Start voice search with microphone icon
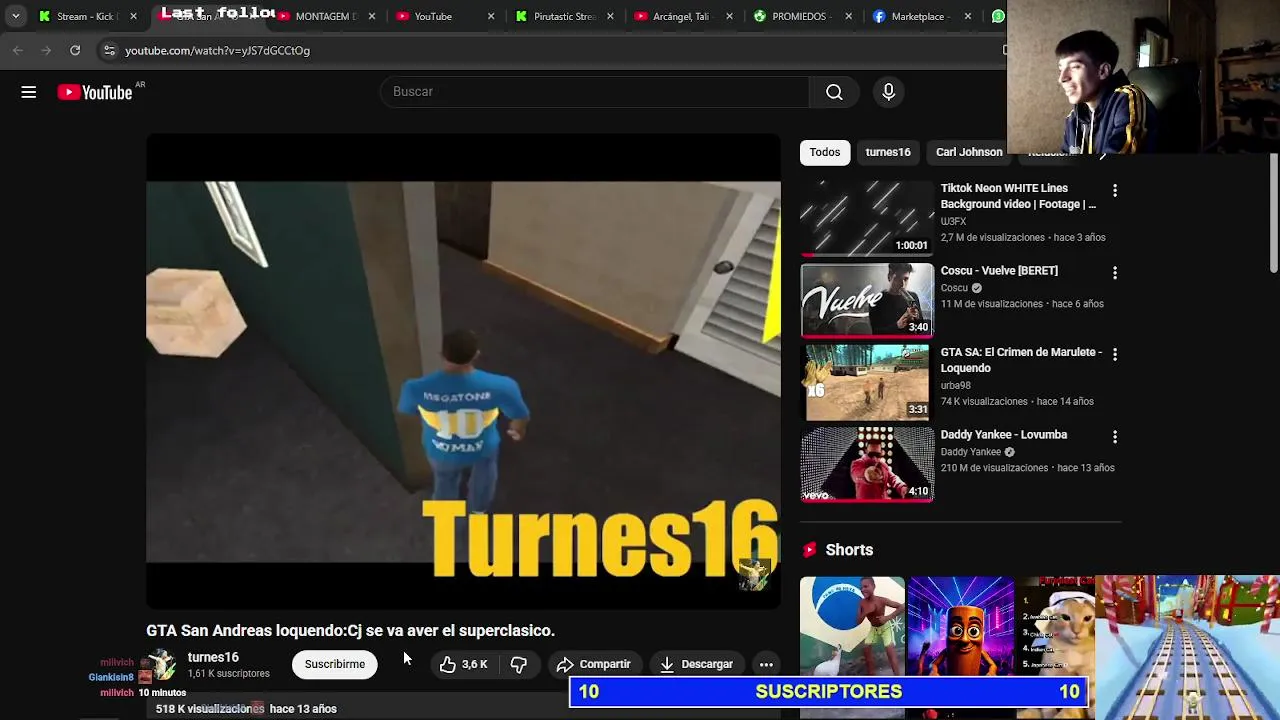This screenshot has height=720, width=1280. click(x=888, y=92)
